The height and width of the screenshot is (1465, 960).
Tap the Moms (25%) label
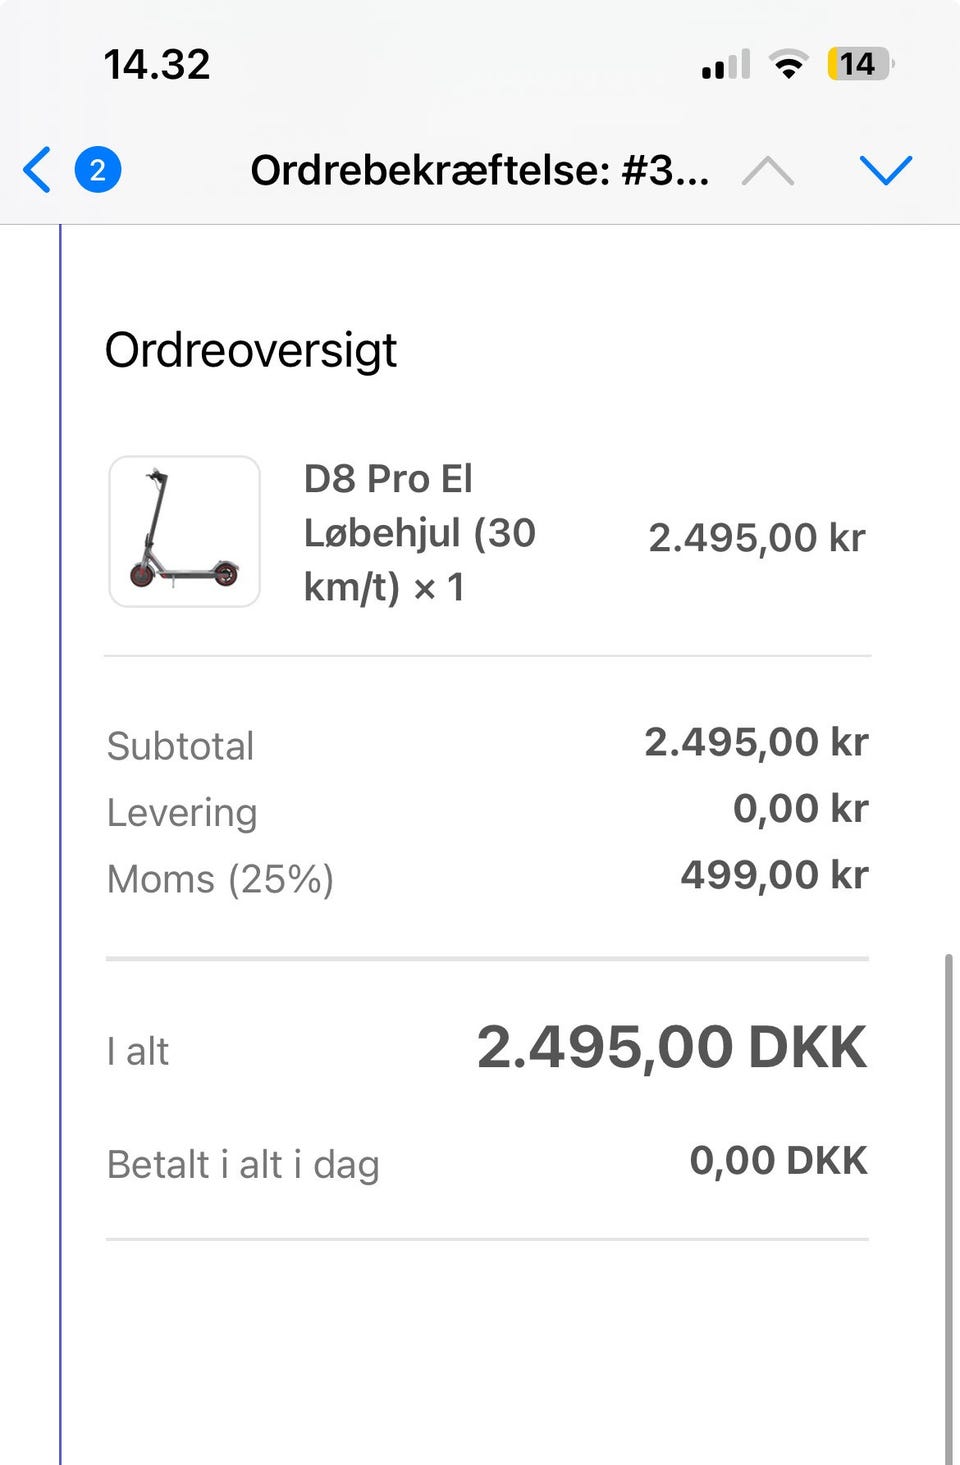click(x=220, y=879)
